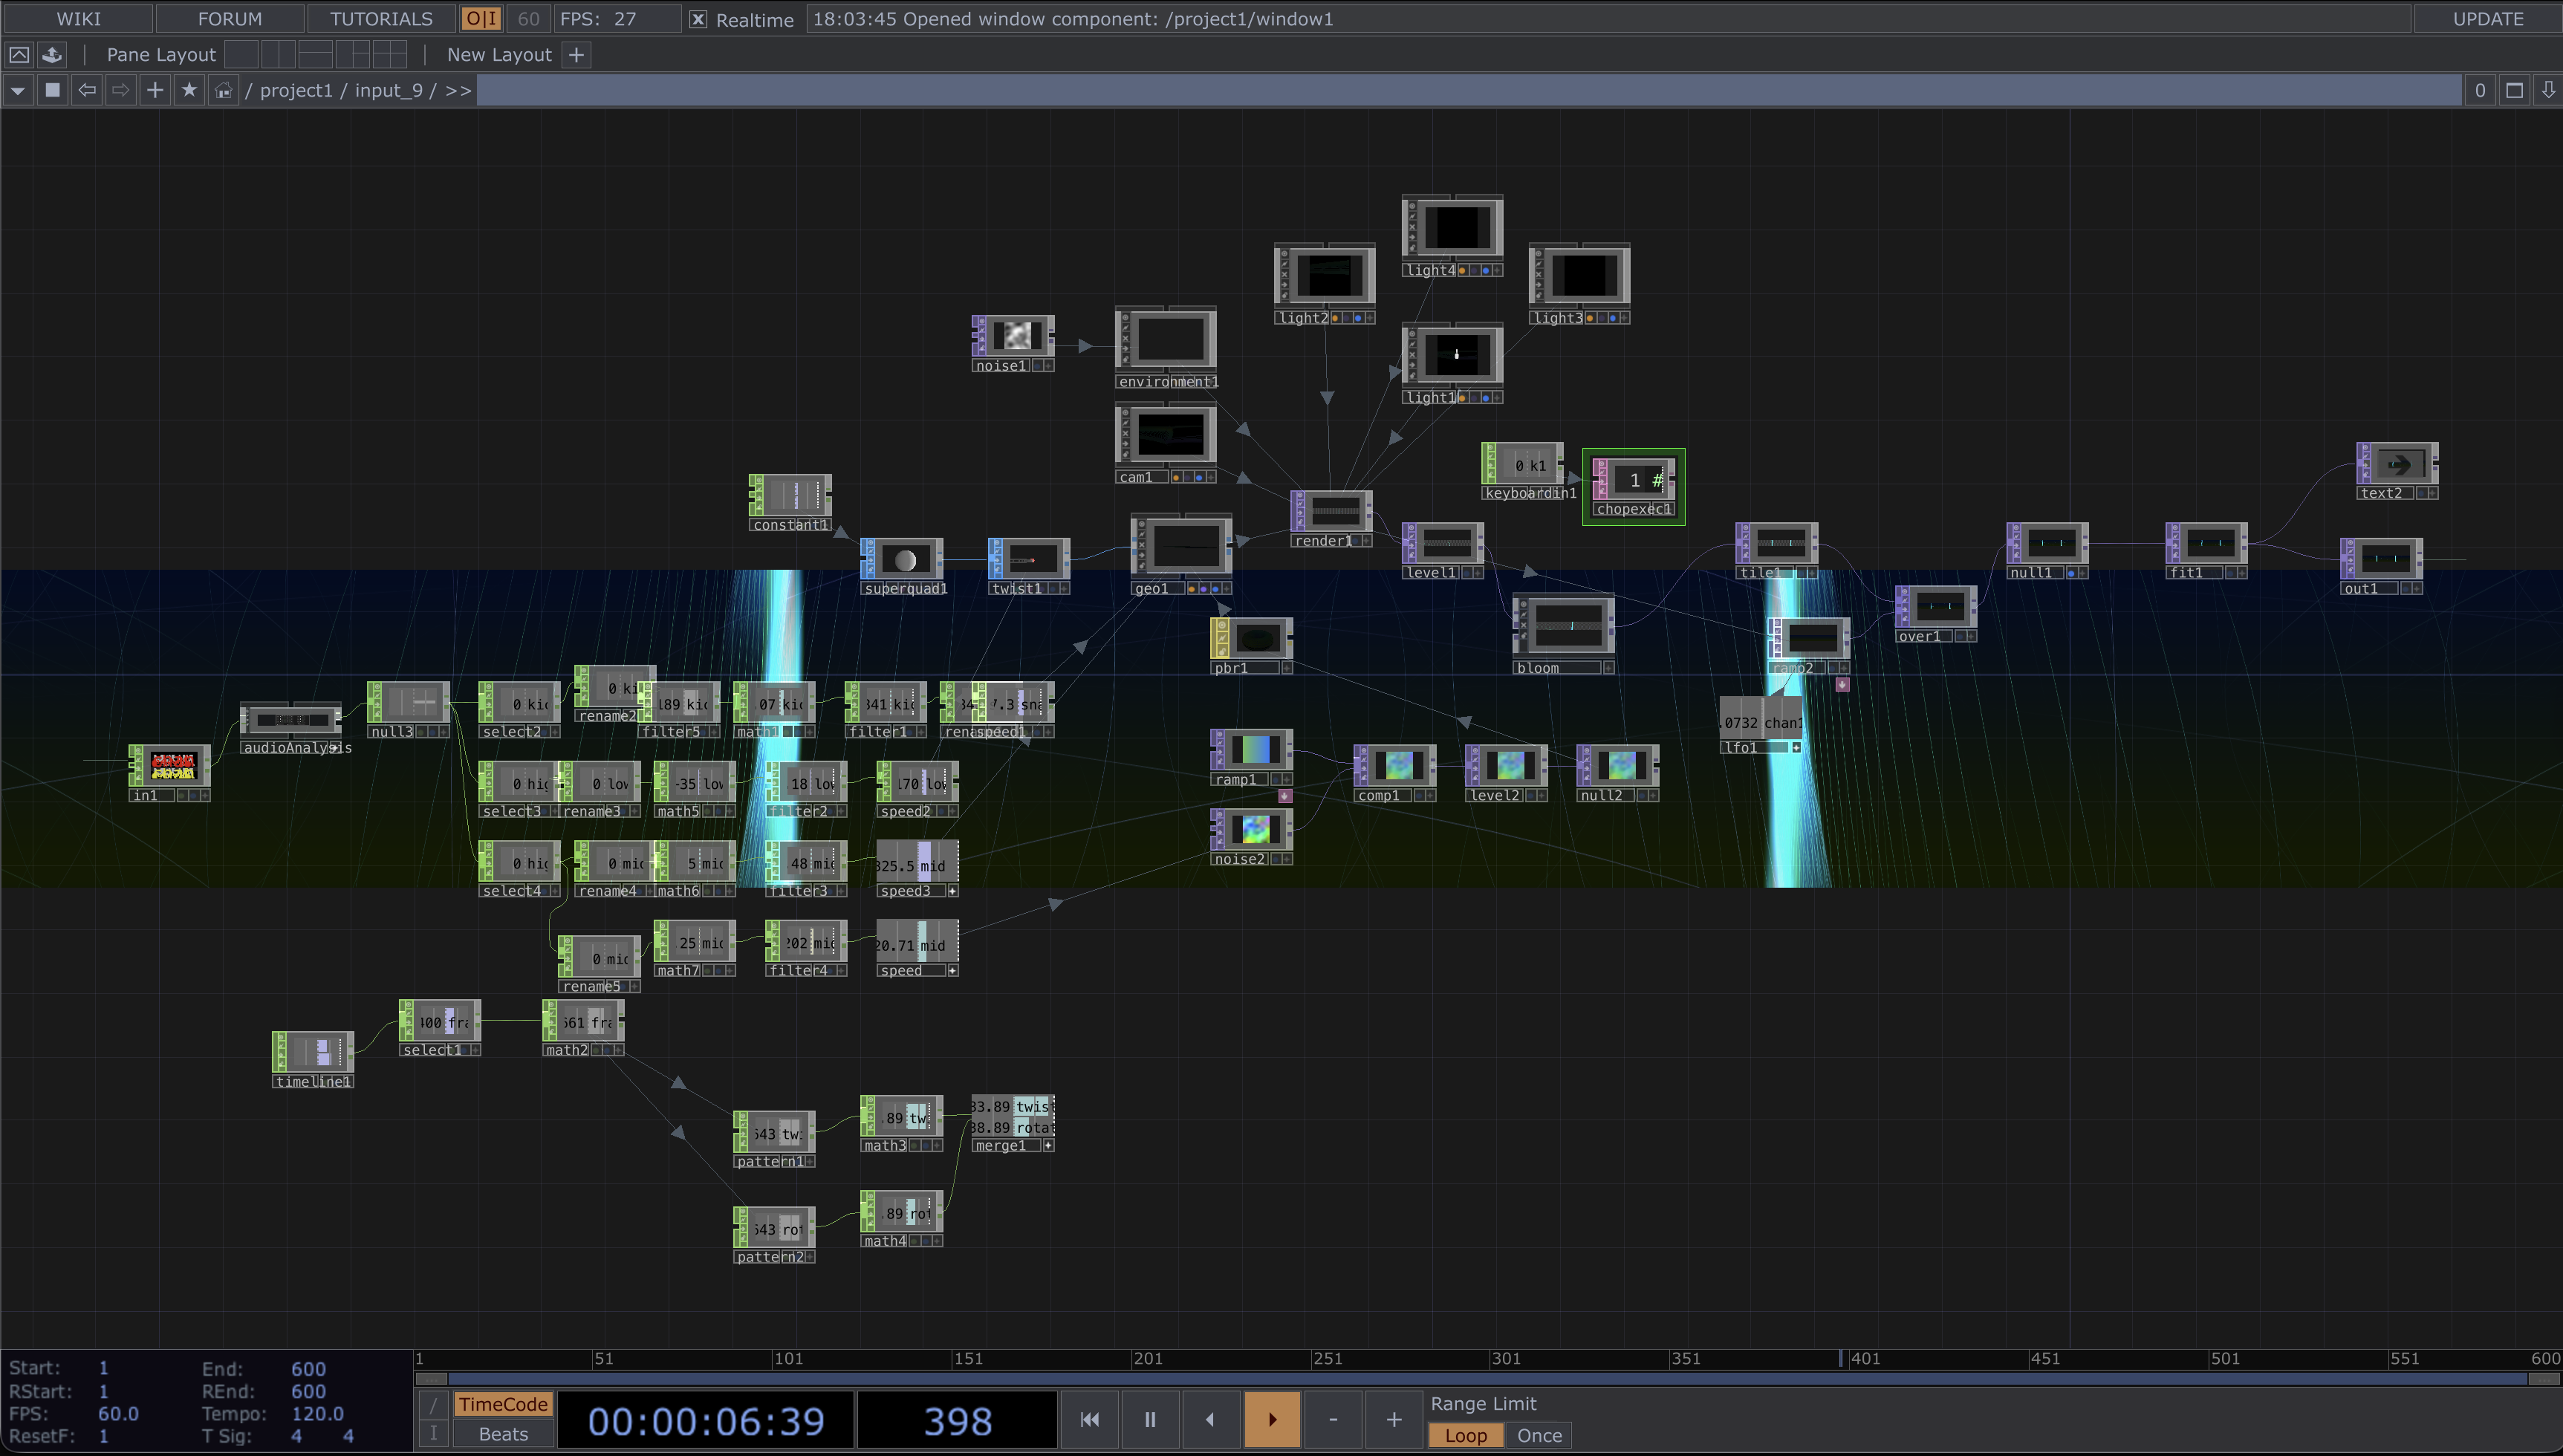The height and width of the screenshot is (1456, 2563).
Task: Click the perform mode window icon
Action: click(x=19, y=55)
